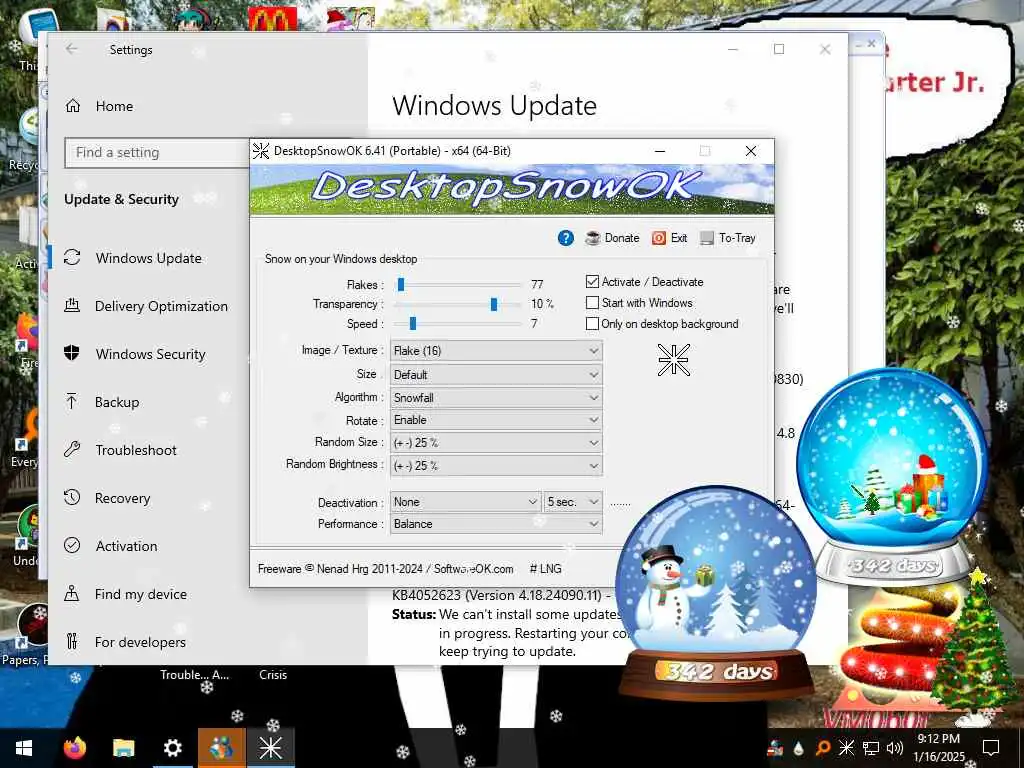
Task: Click the Windows Security shield icon
Action: (x=72, y=353)
